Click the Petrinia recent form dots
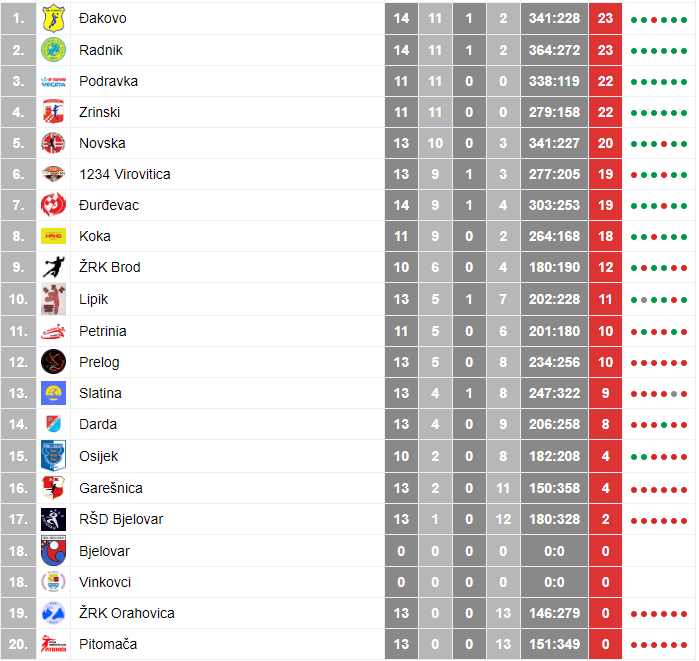This screenshot has height=661, width=699. tap(658, 332)
